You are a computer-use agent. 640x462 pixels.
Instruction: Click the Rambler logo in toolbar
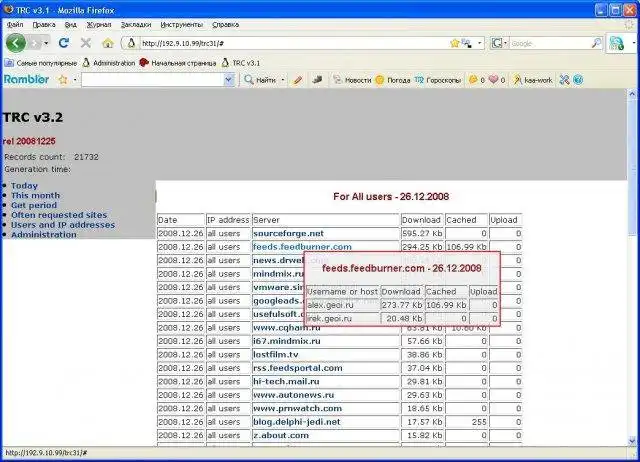click(x=27, y=79)
